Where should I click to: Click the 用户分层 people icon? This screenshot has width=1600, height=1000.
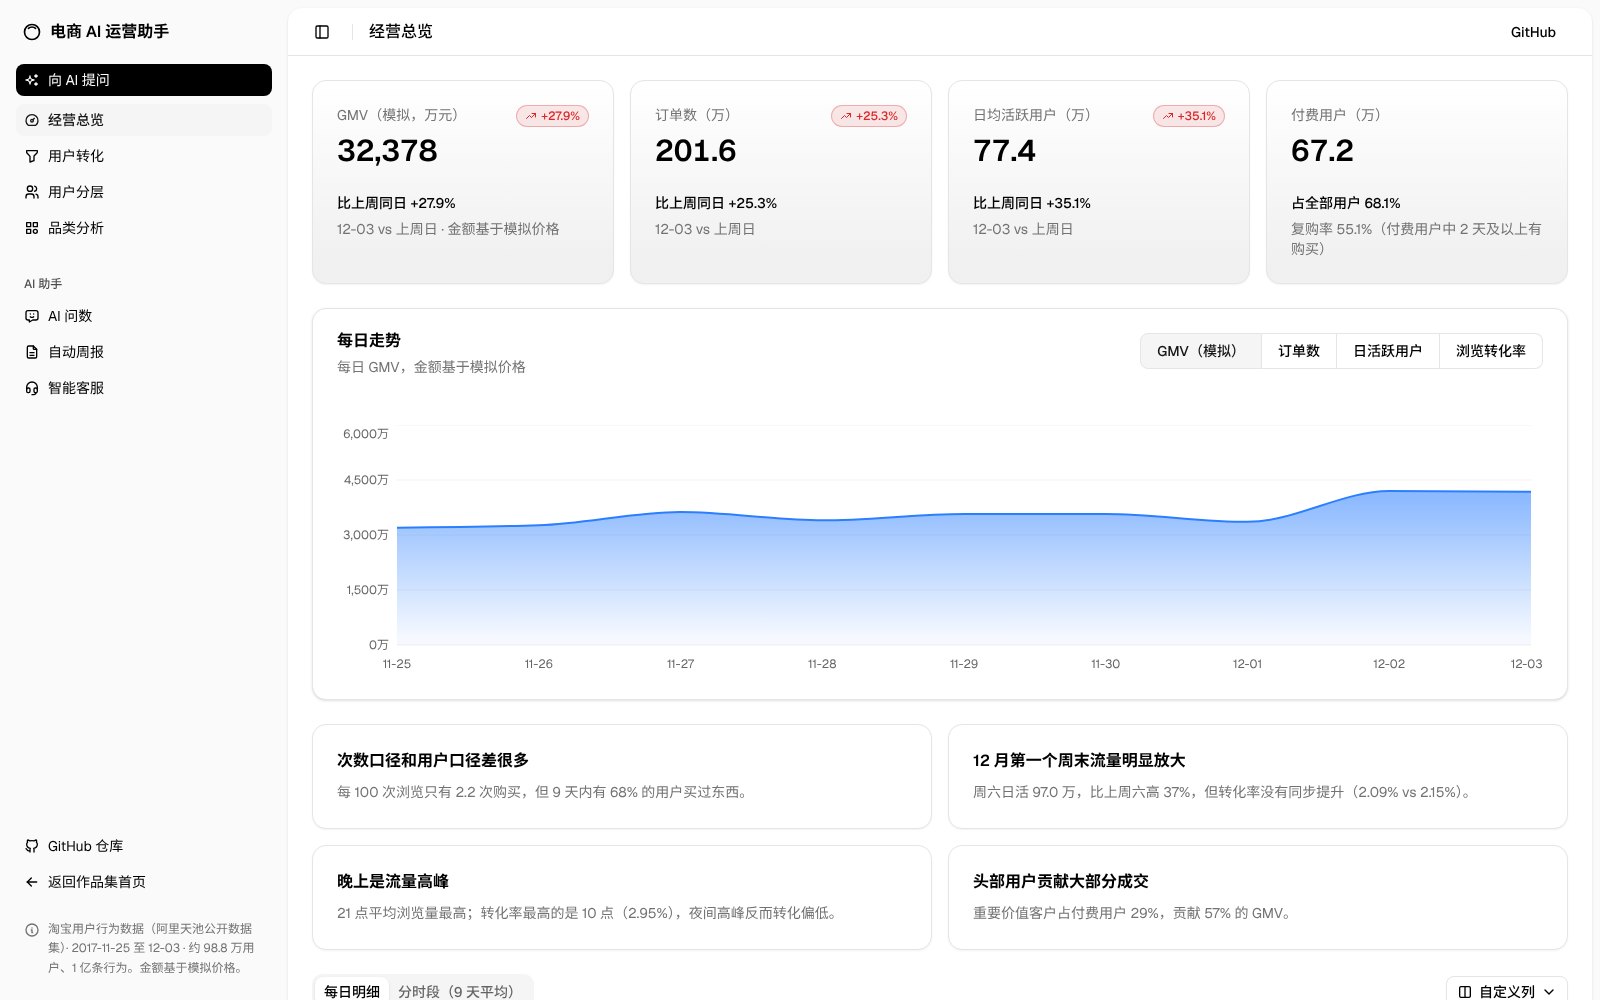[x=32, y=192]
